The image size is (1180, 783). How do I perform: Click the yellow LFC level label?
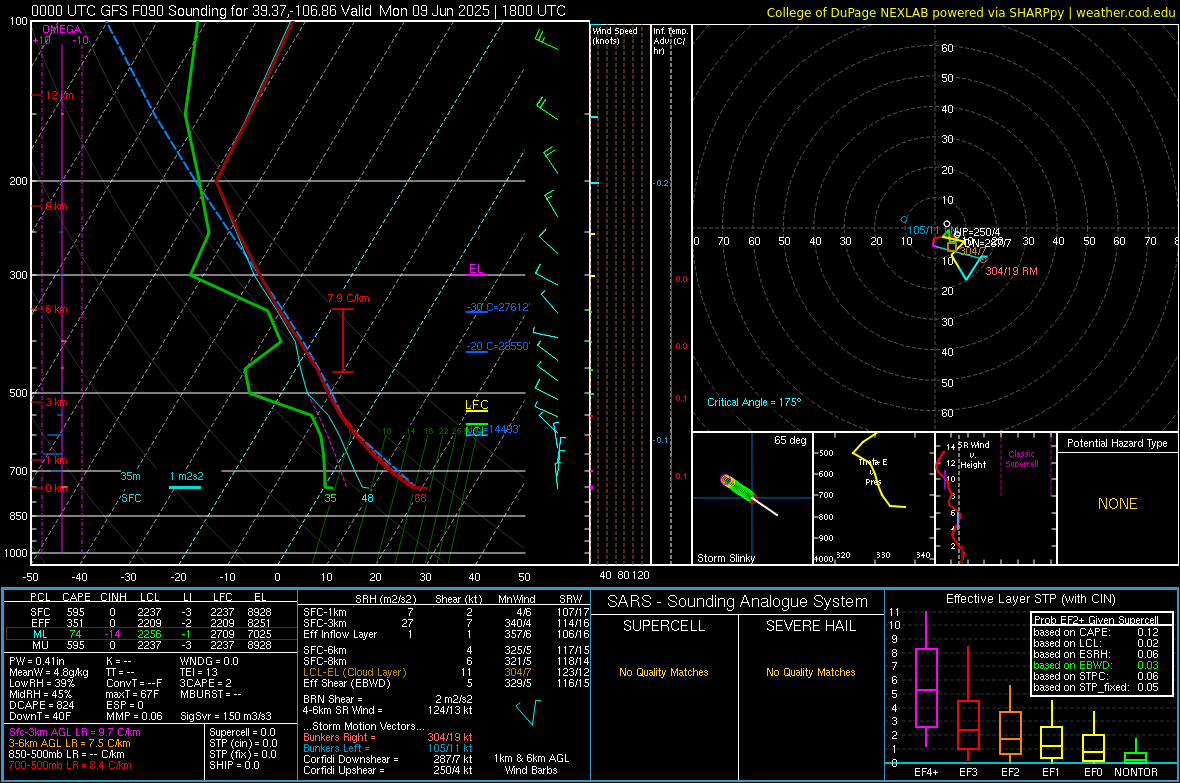[x=476, y=405]
